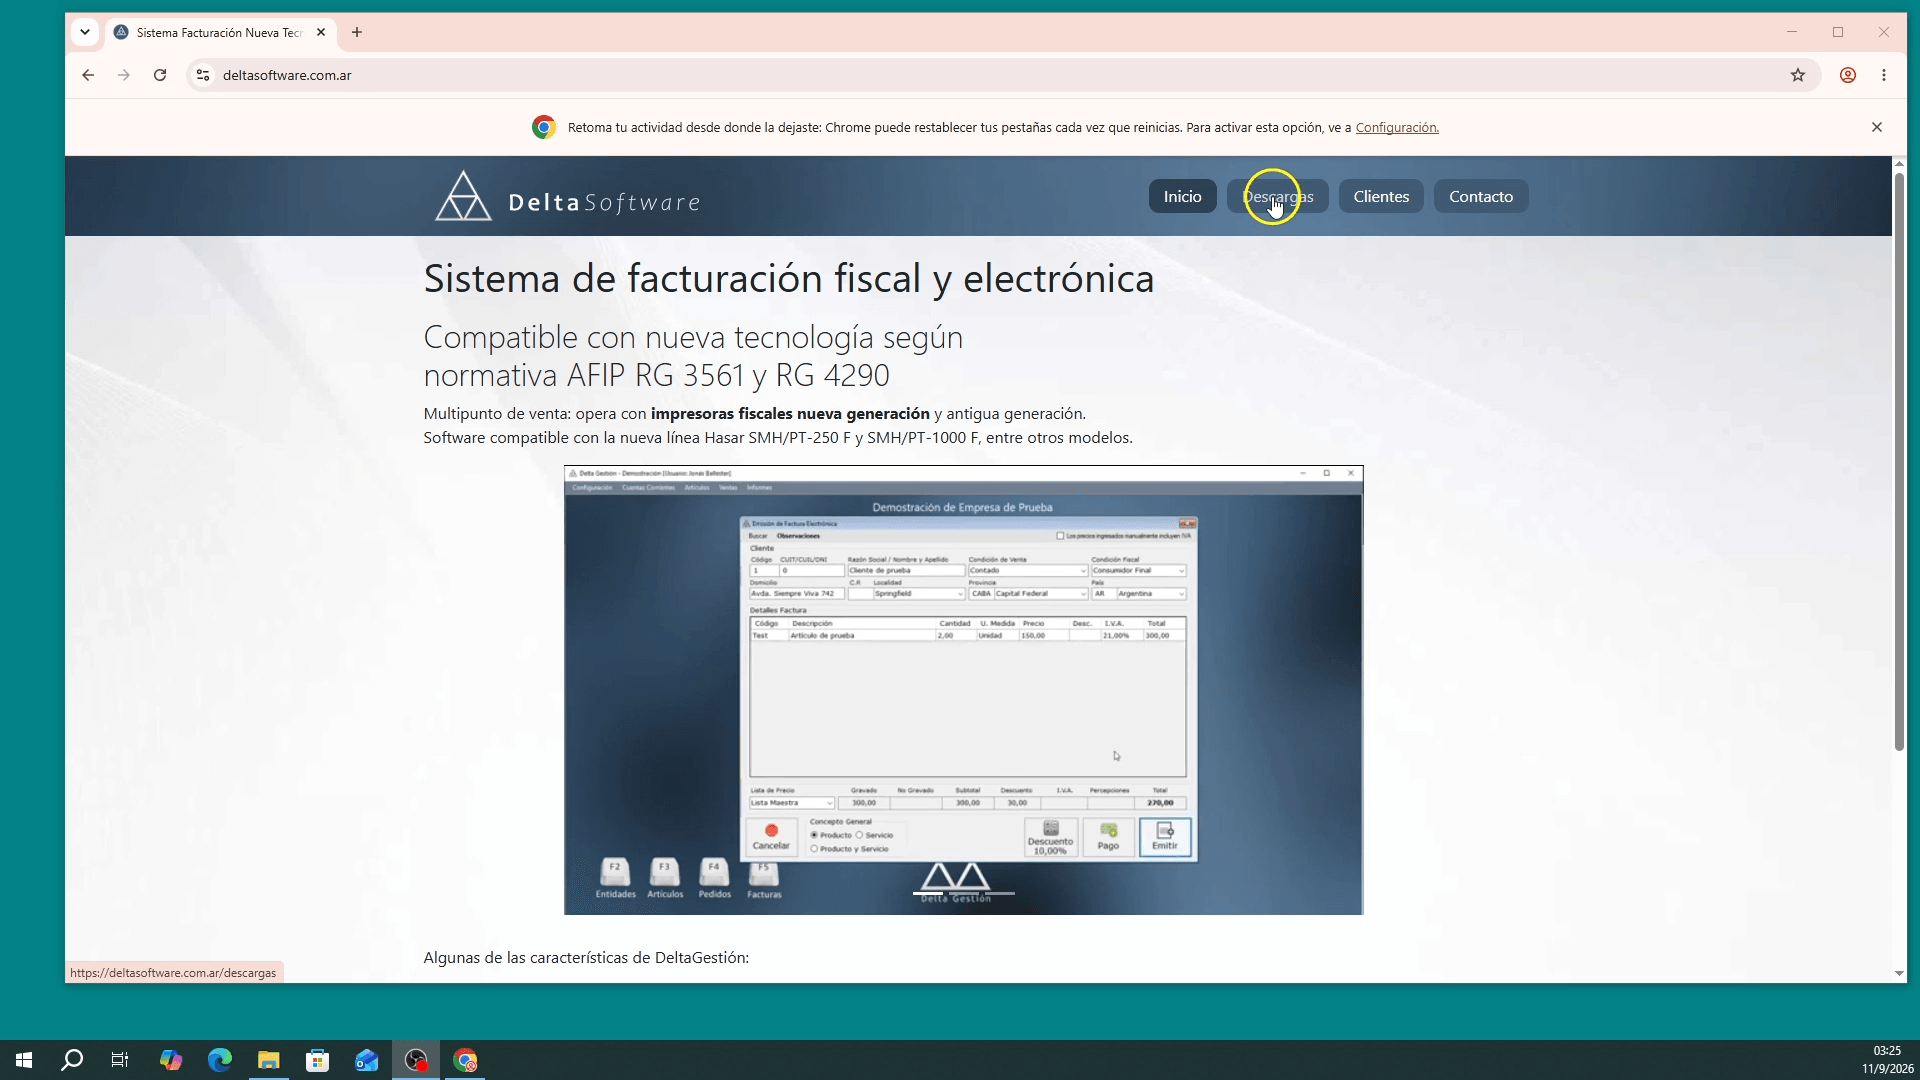Click the DeltaSoftware triangle logo
1920x1080 pixels.
point(463,196)
